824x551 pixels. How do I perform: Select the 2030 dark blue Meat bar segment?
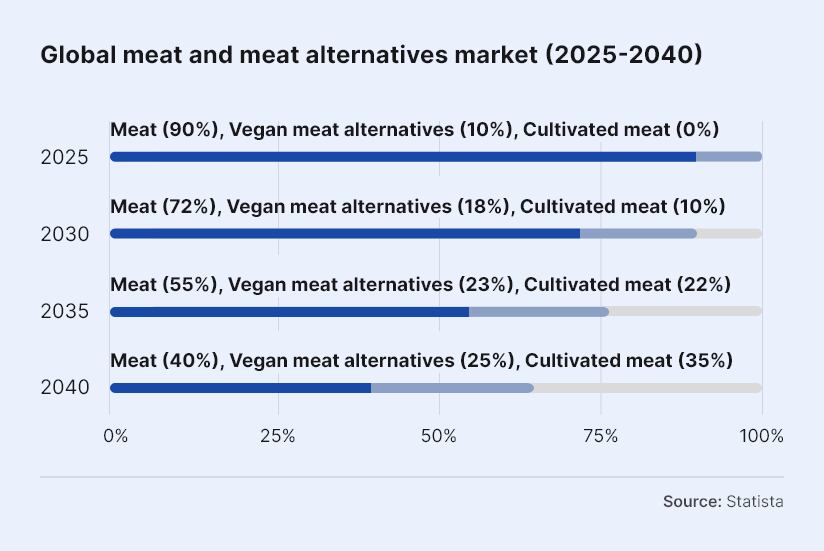344,234
